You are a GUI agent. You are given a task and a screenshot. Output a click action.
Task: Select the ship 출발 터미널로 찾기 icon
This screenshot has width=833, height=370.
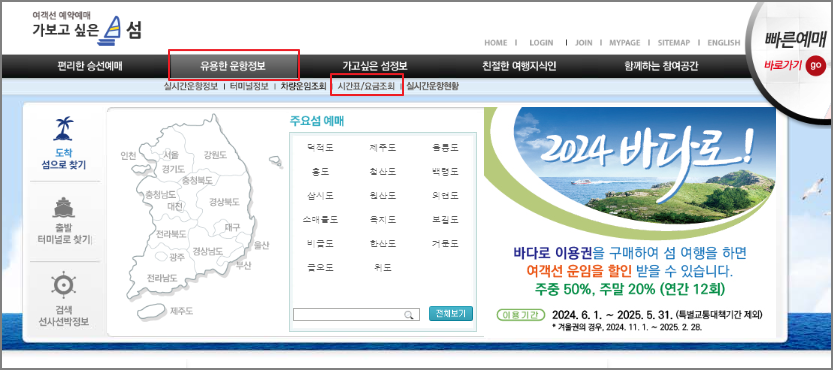(64, 207)
